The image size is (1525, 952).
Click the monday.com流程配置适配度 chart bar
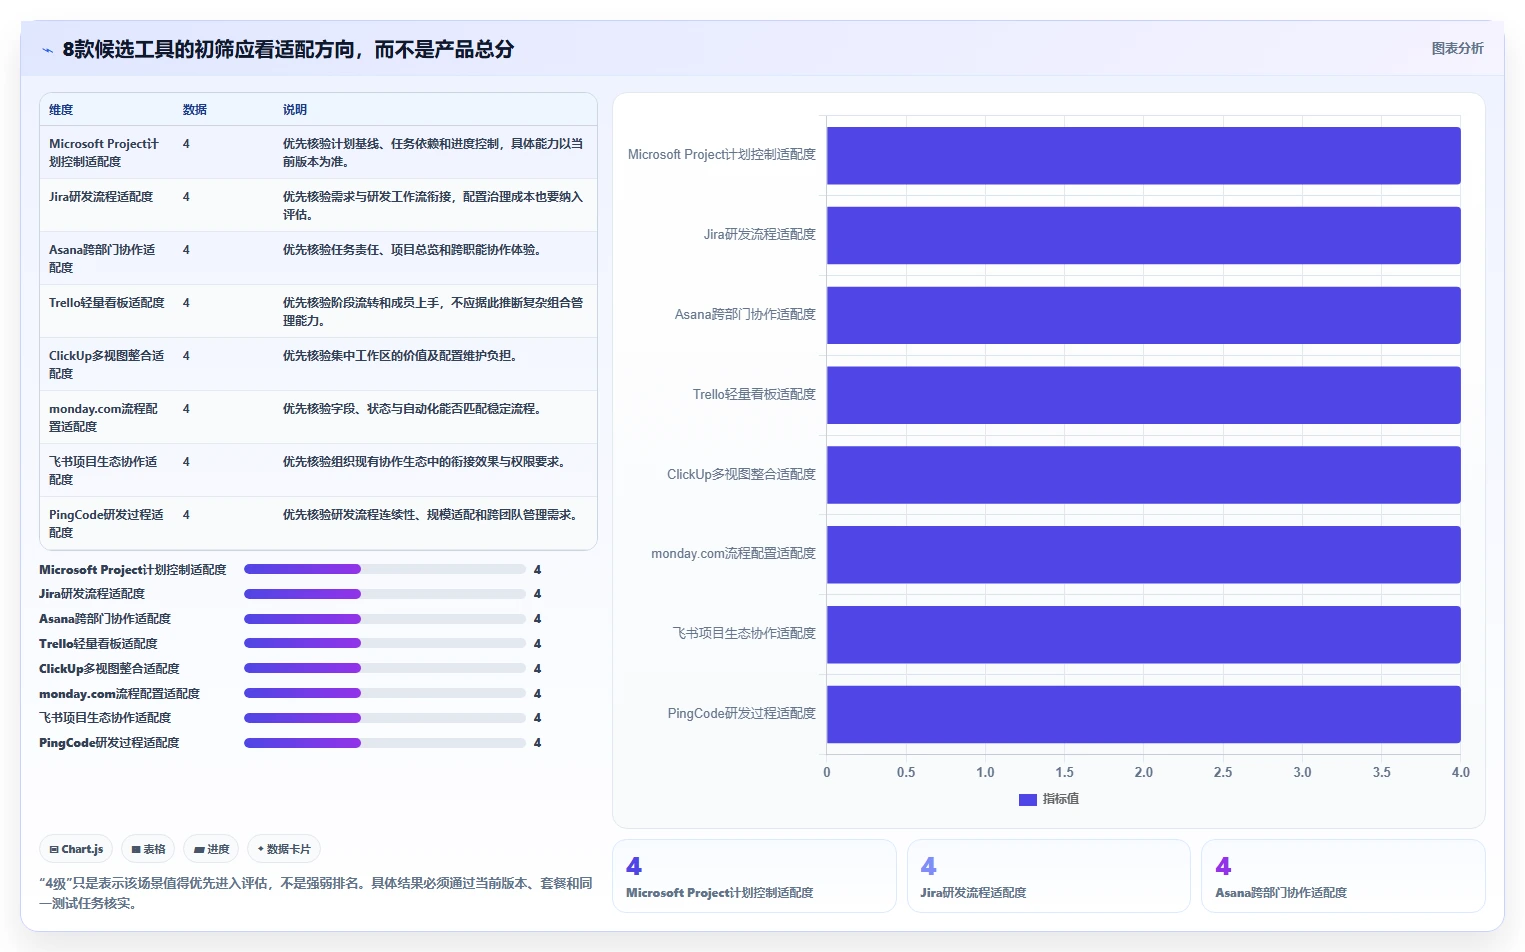pyautogui.click(x=1143, y=554)
